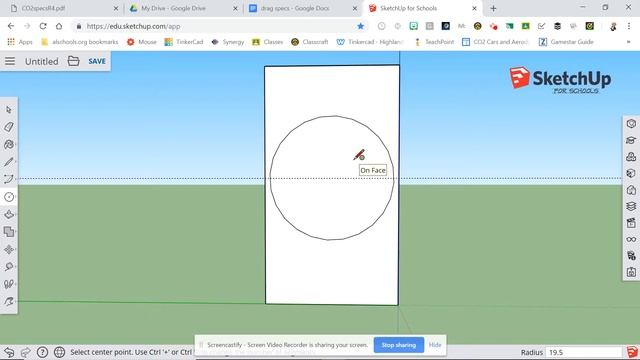The height and width of the screenshot is (360, 640).
Task: Click the active Circle tool
Action: click(9, 197)
